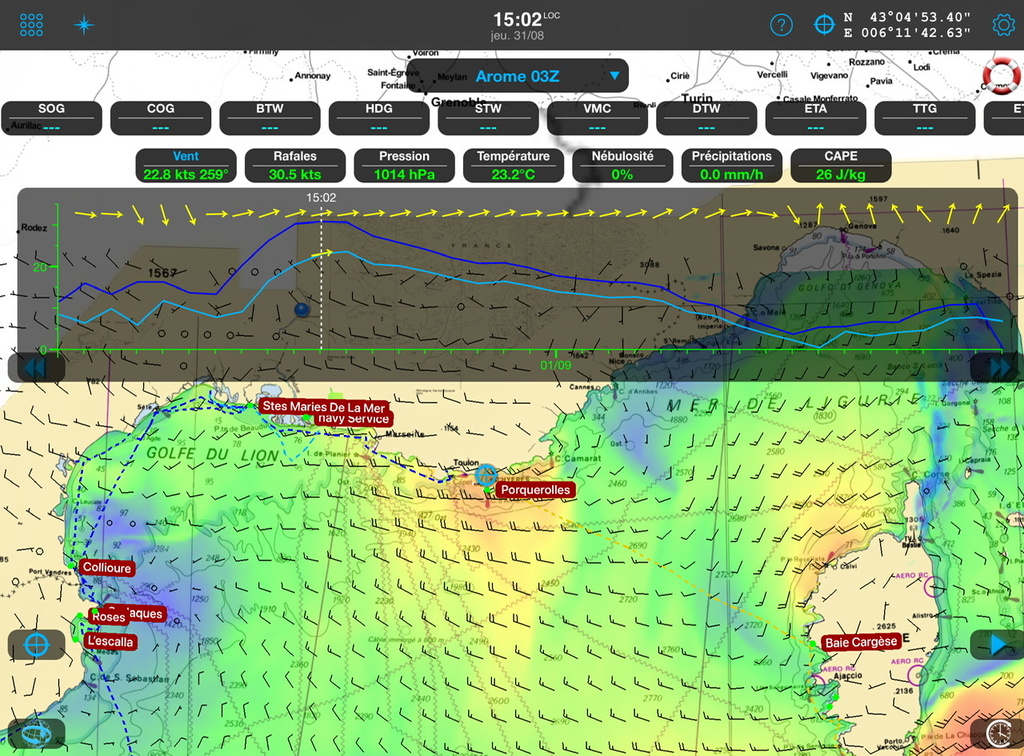Select the Nébulosité field
The width and height of the screenshot is (1024, 756).
pos(622,166)
